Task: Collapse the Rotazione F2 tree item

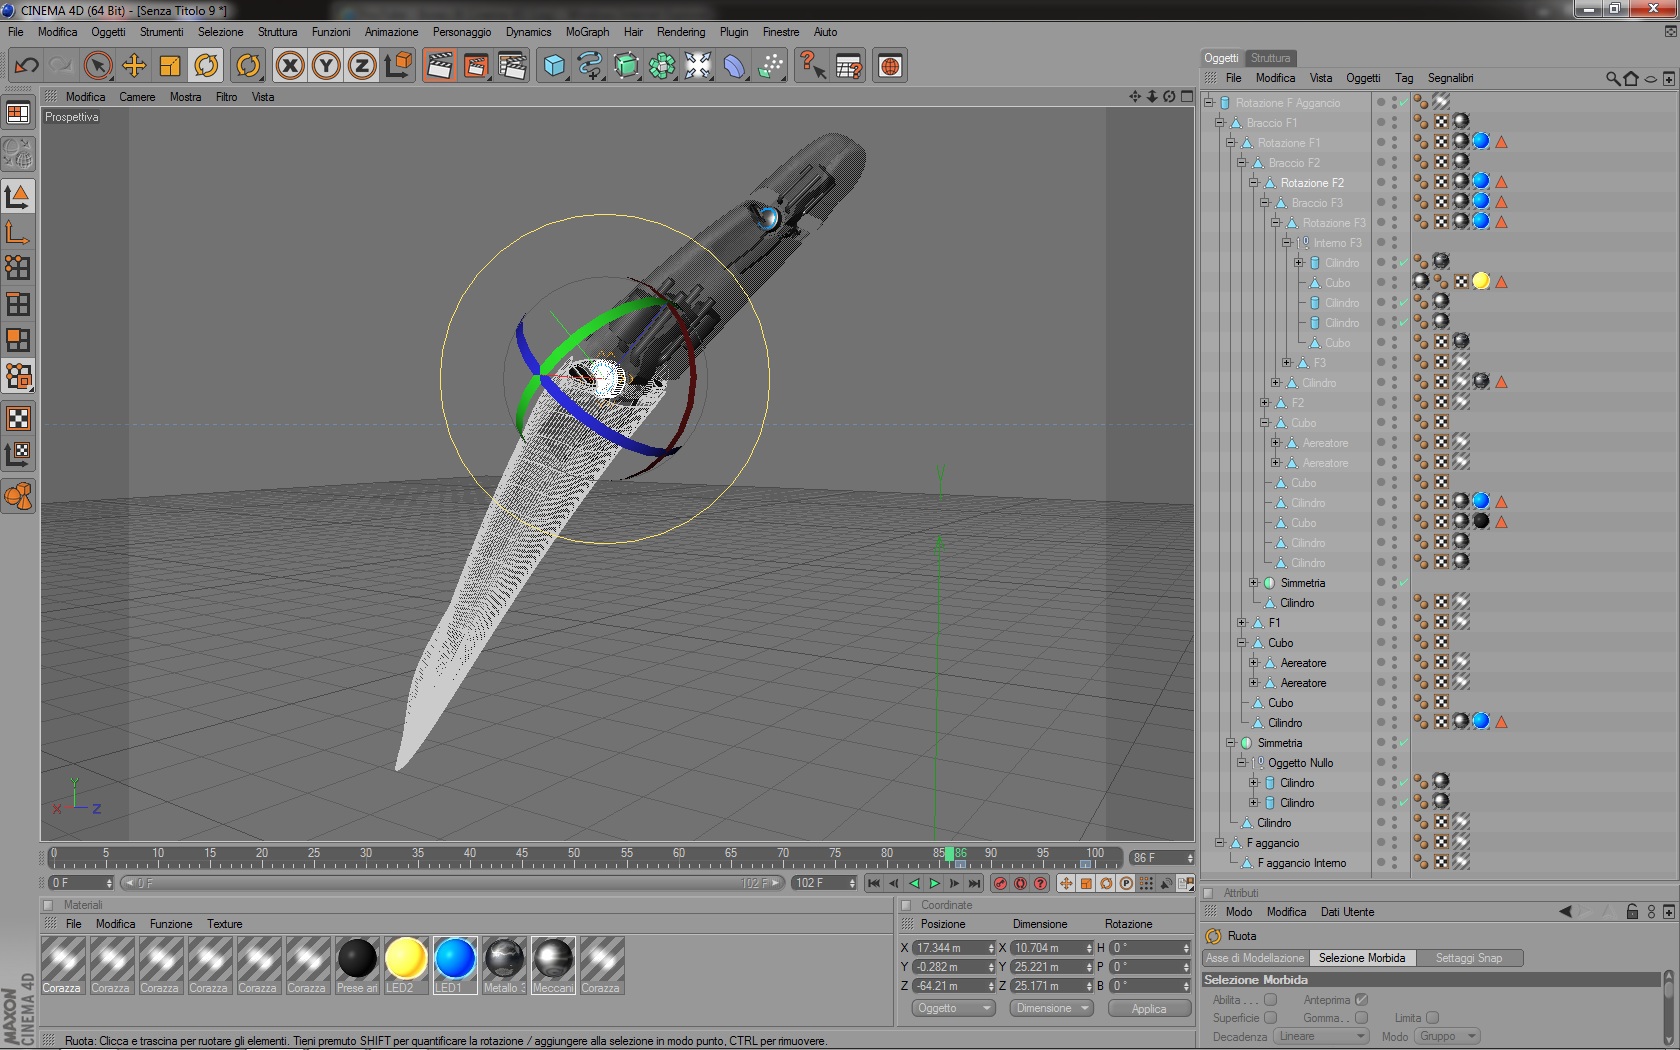Action: 1253,183
